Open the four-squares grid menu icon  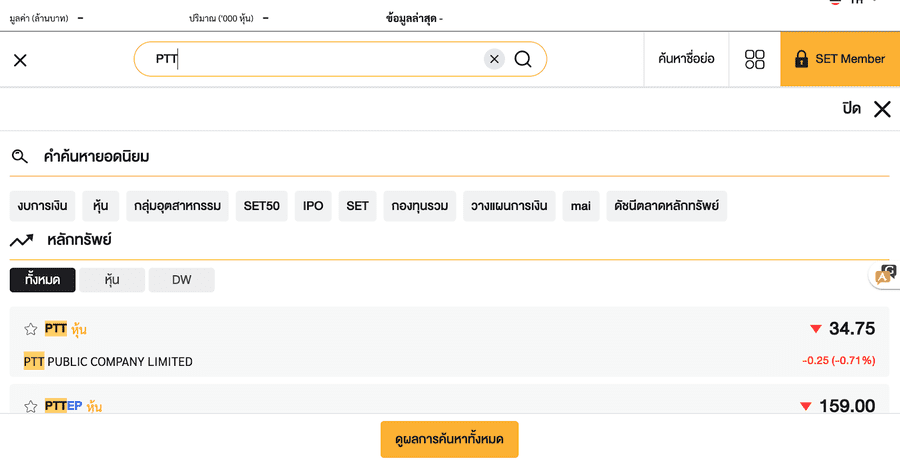pos(755,59)
